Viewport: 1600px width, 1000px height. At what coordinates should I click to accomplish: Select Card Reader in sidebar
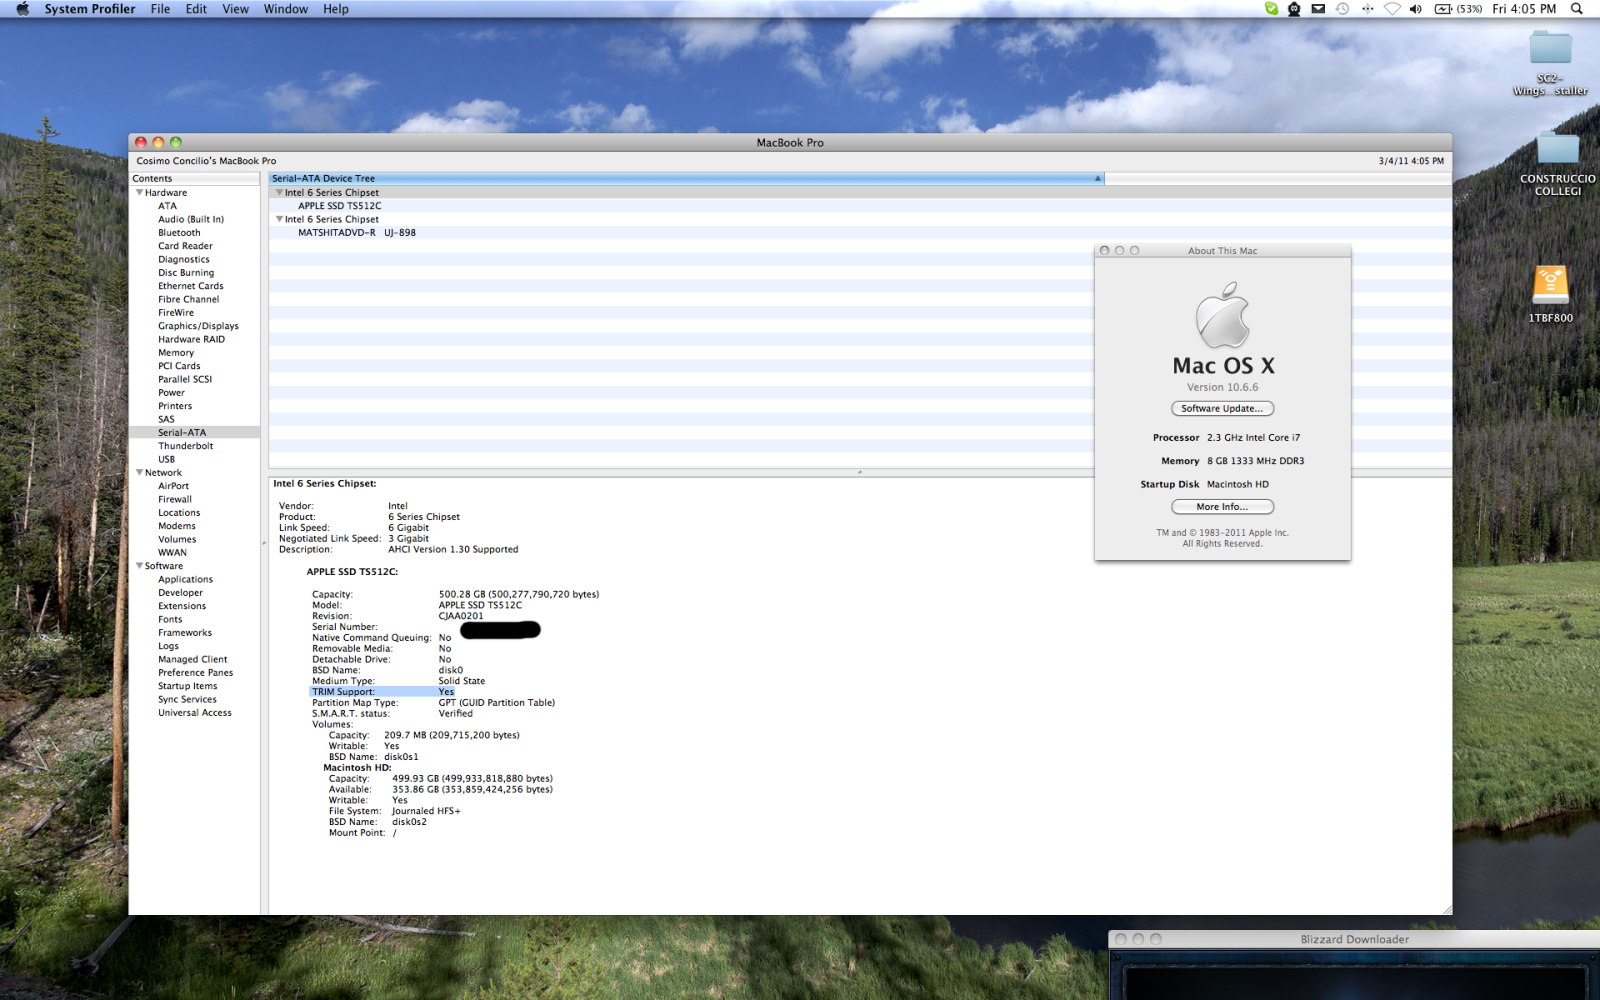coord(185,246)
